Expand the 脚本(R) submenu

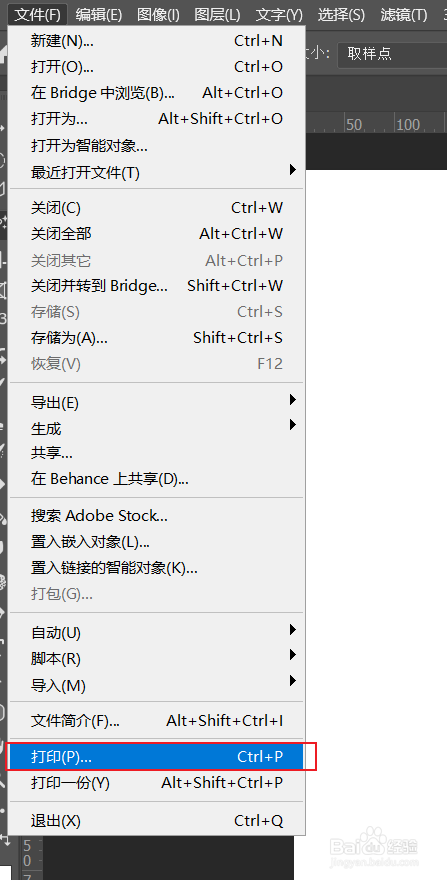pos(156,658)
